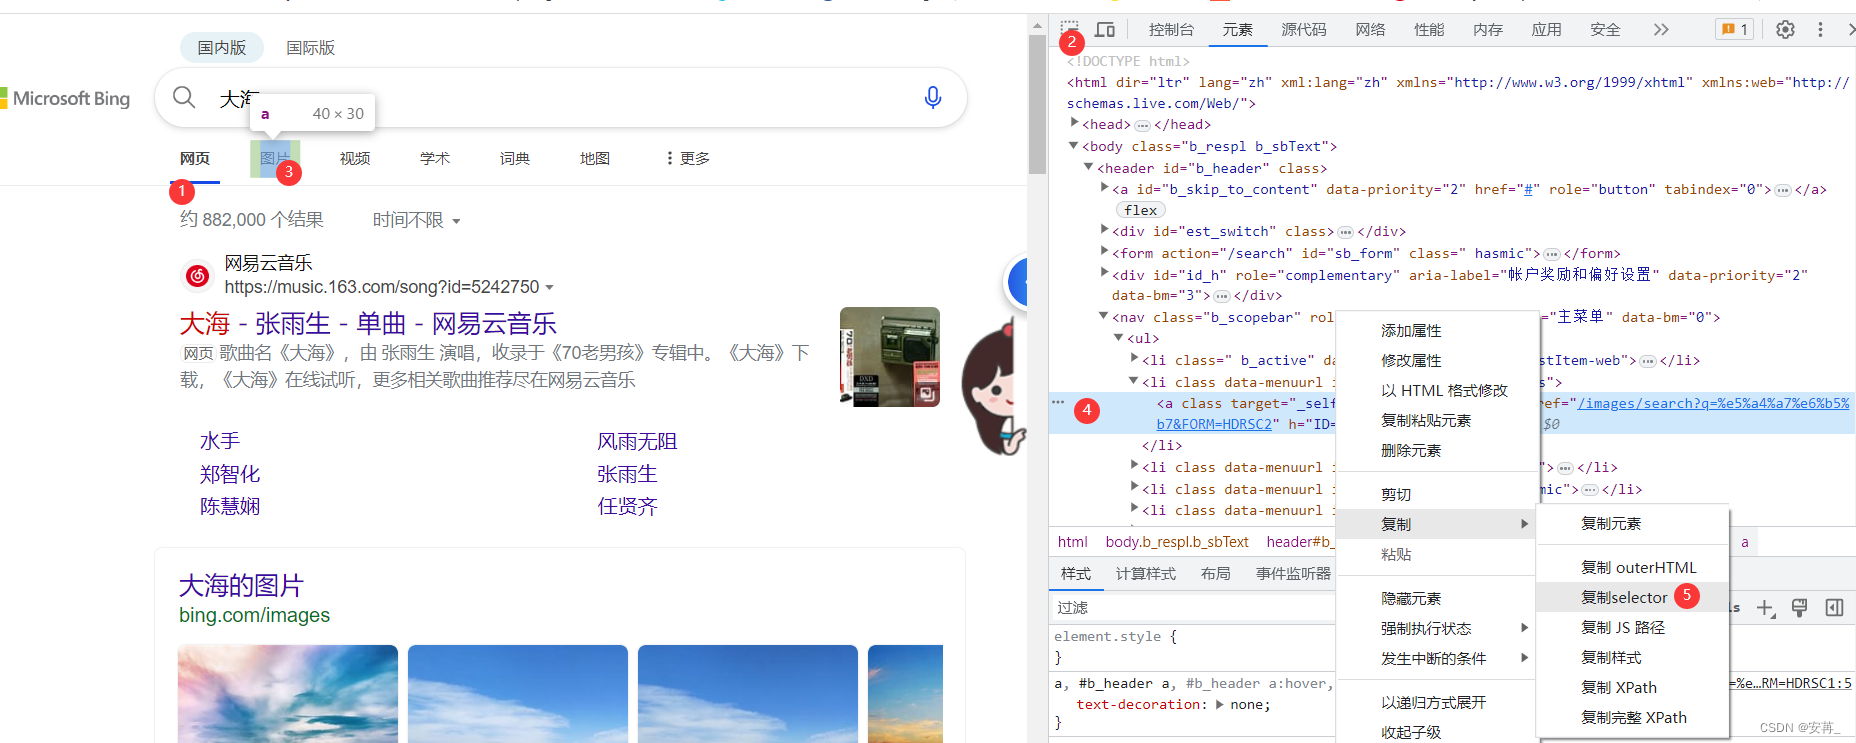1856x743 pixels.
Task: Click the new style rule plus icon
Action: point(1766,608)
